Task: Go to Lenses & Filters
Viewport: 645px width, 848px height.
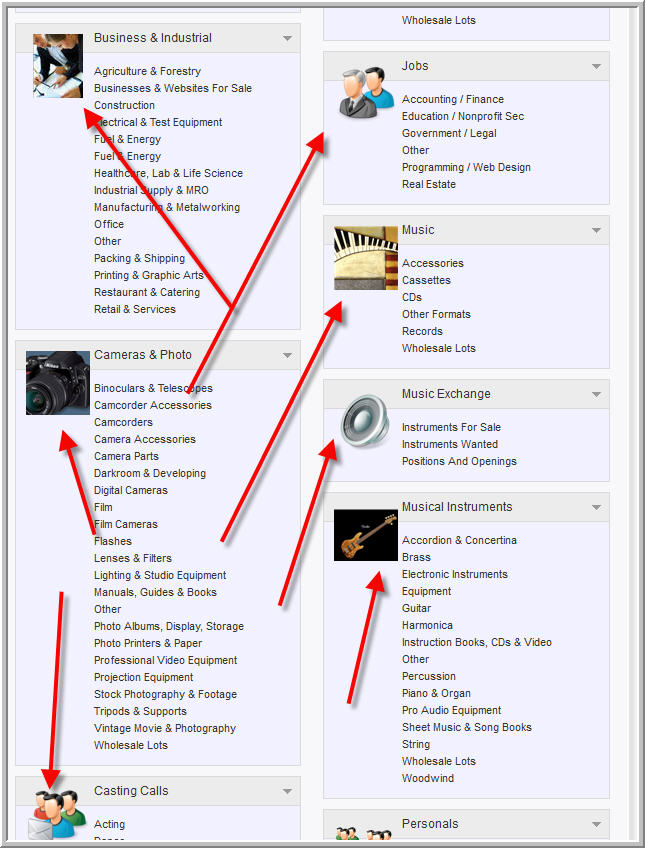Action: [x=133, y=558]
